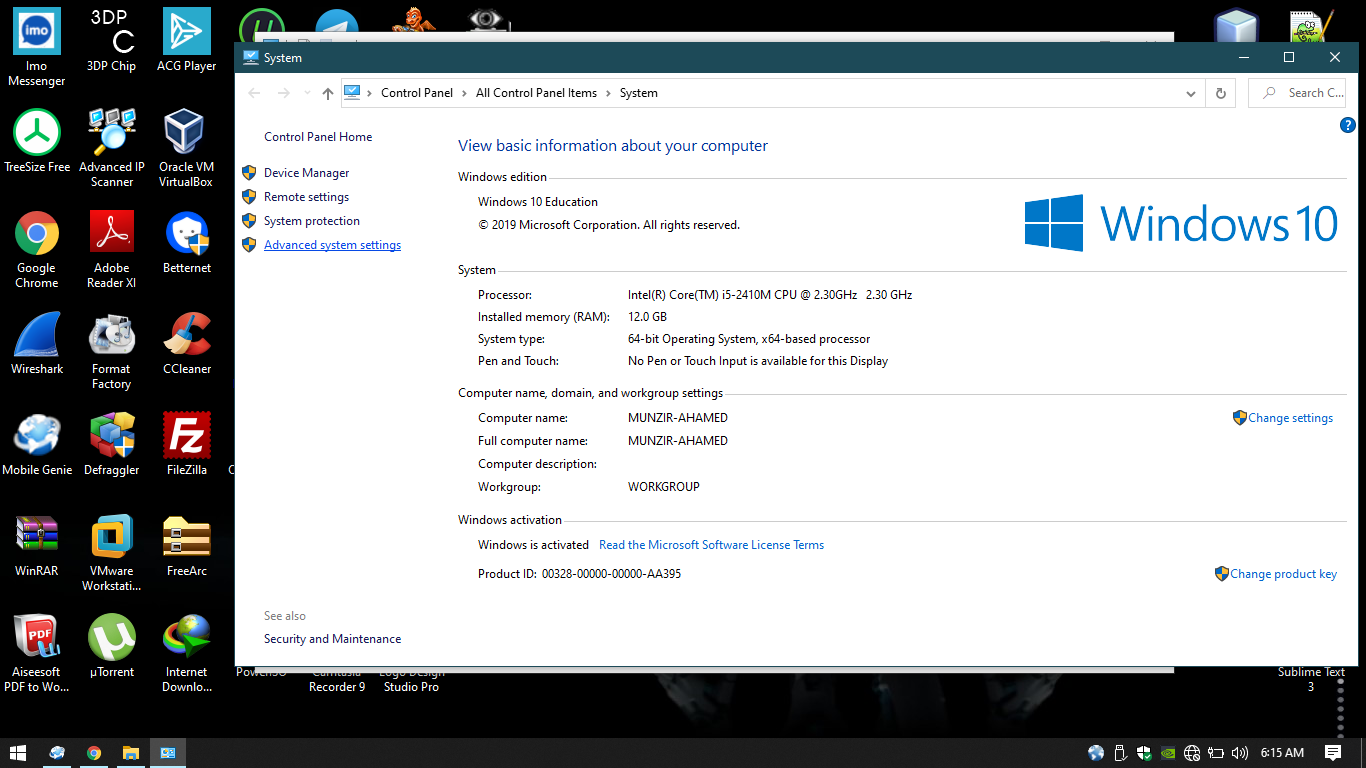Go to Control Panel Home
Image resolution: width=1366 pixels, height=768 pixels.
pos(318,137)
